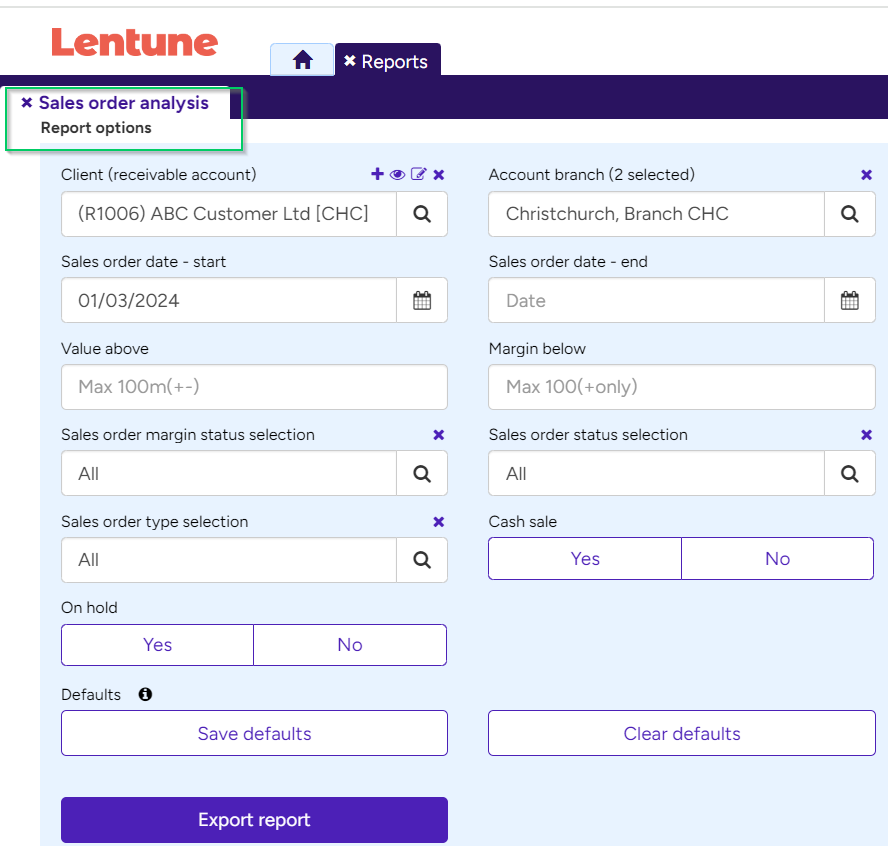This screenshot has width=888, height=846.
Task: Click the info icon next to Defaults
Action: pos(145,694)
